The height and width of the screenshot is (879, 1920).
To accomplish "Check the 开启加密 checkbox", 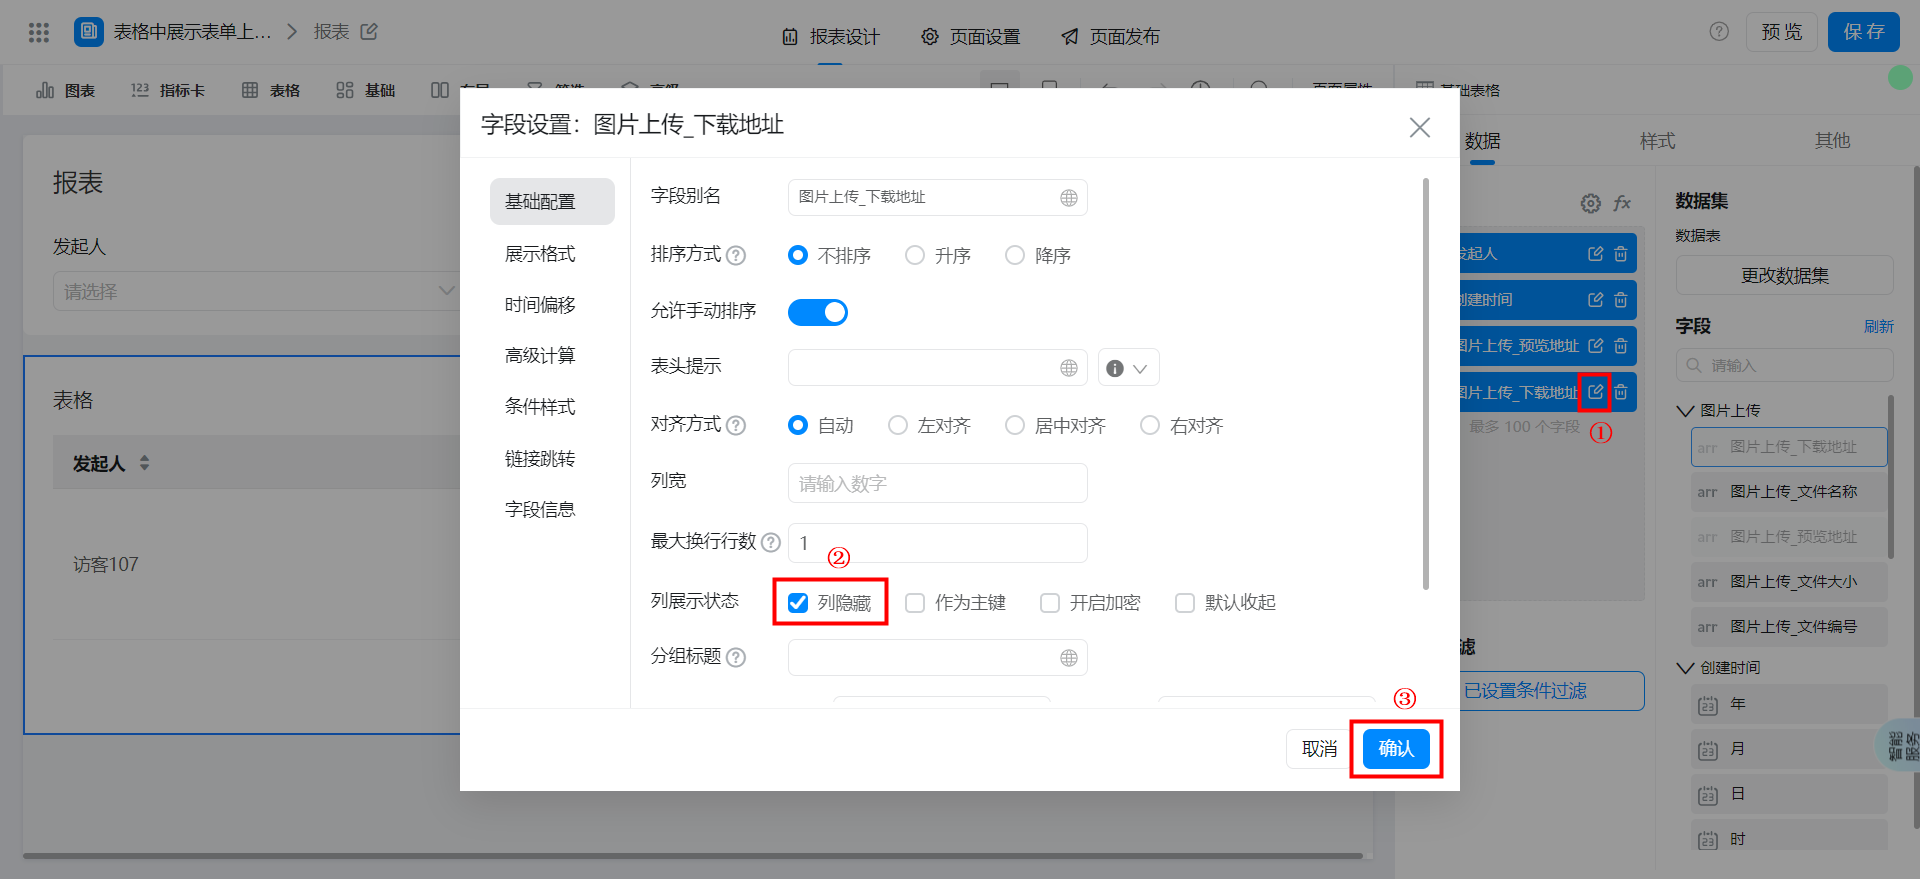I will 1050,603.
